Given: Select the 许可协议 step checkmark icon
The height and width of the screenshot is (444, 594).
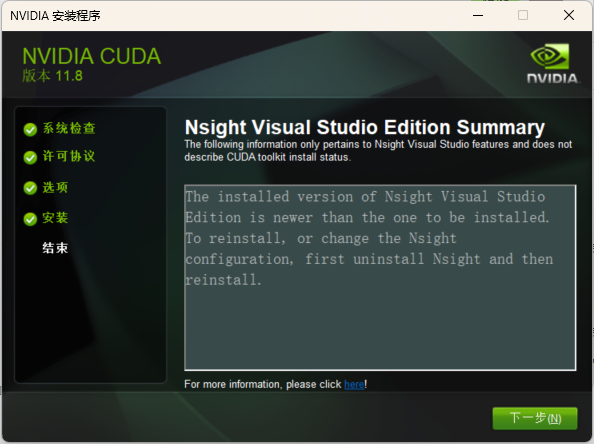Looking at the screenshot, I should point(30,157).
